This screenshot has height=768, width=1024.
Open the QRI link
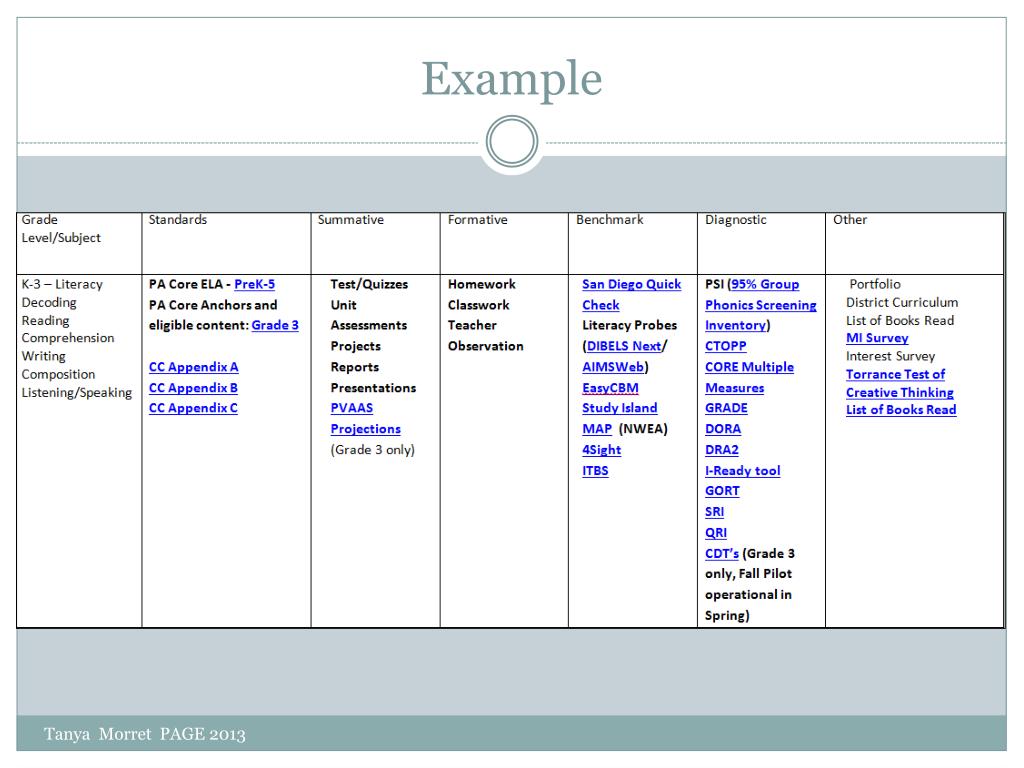(716, 533)
